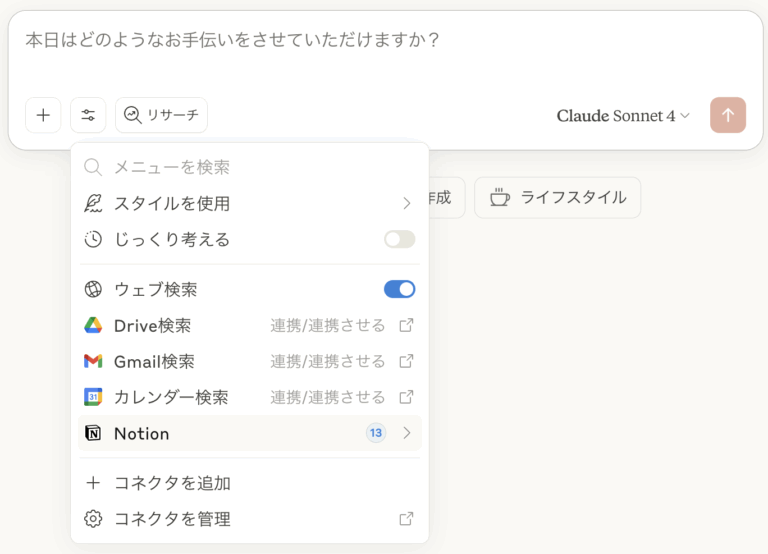Enable the じっくり考える toggle

coord(399,239)
